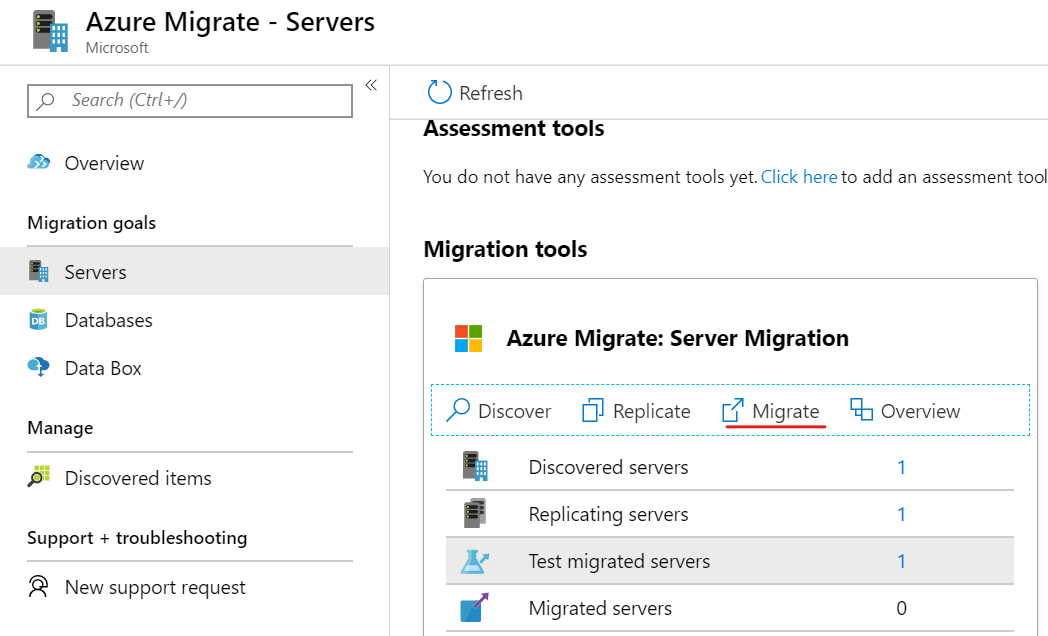Click the 'Discovered servers' label
Image resolution: width=1048 pixels, height=636 pixels.
(608, 467)
